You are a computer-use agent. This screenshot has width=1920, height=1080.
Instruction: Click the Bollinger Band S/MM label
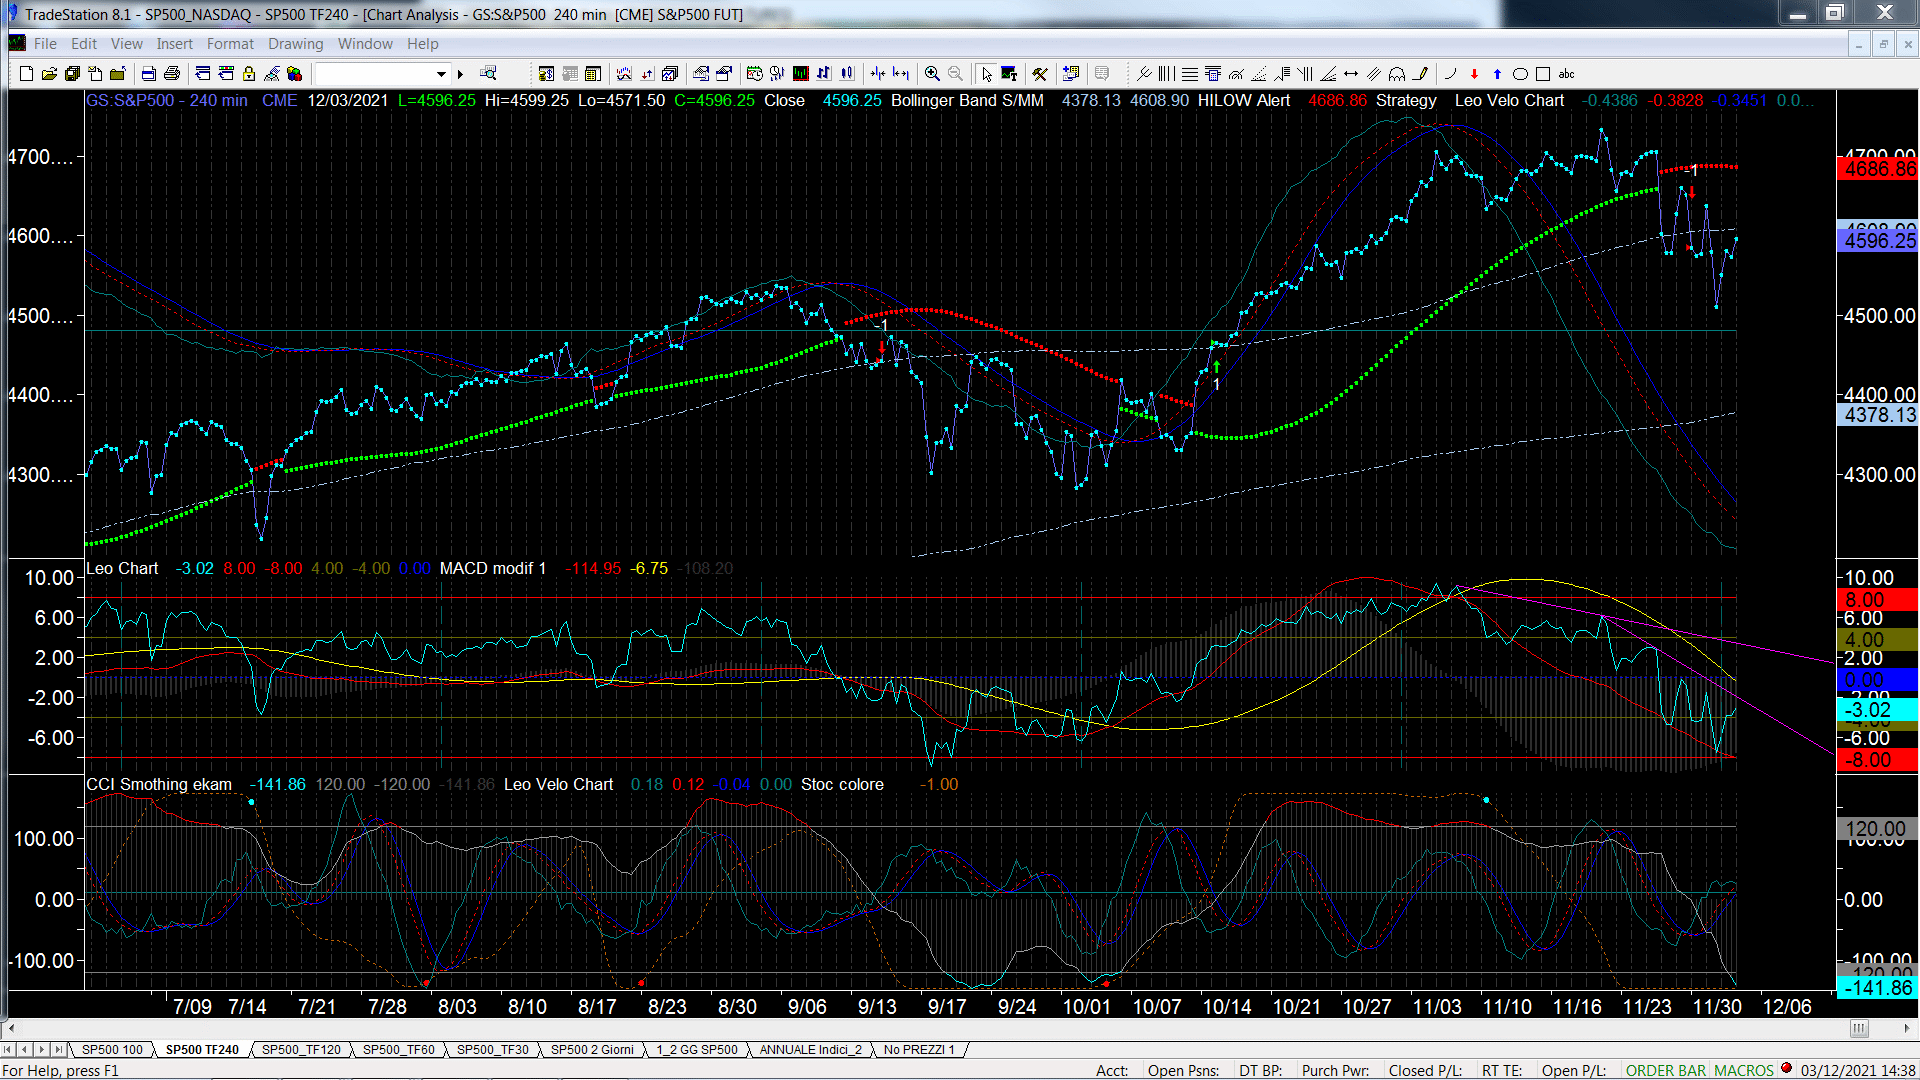[967, 101]
